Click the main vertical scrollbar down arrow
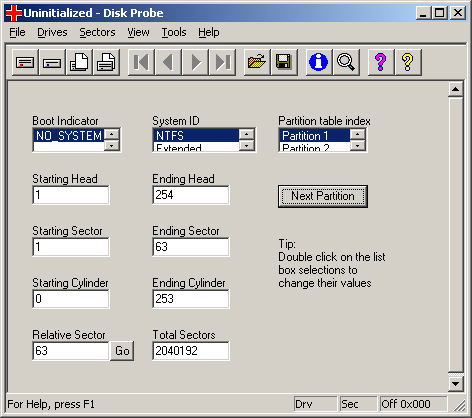 tap(455, 384)
